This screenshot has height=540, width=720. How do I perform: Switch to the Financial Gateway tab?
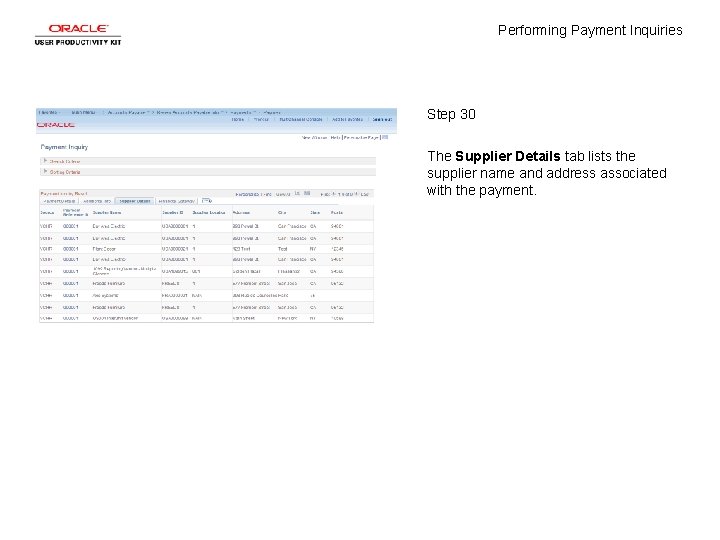(x=177, y=201)
